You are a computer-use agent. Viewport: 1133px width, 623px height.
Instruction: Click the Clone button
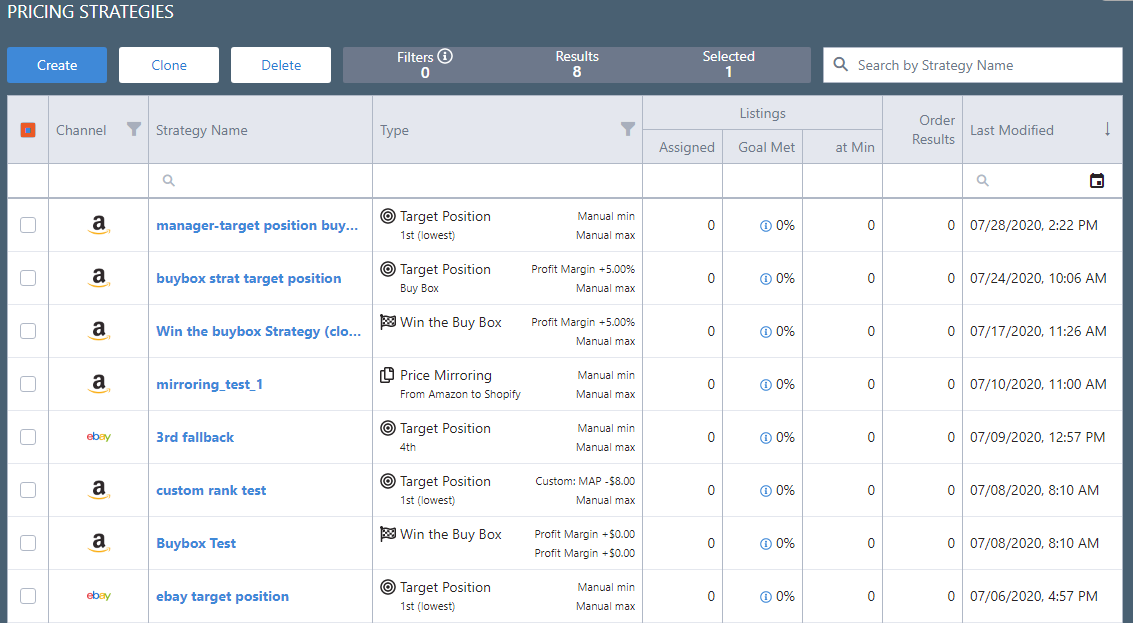point(169,65)
